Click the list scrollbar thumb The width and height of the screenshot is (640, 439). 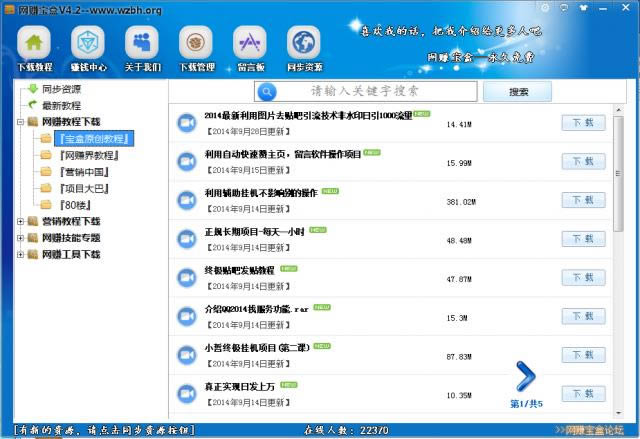(x=618, y=174)
